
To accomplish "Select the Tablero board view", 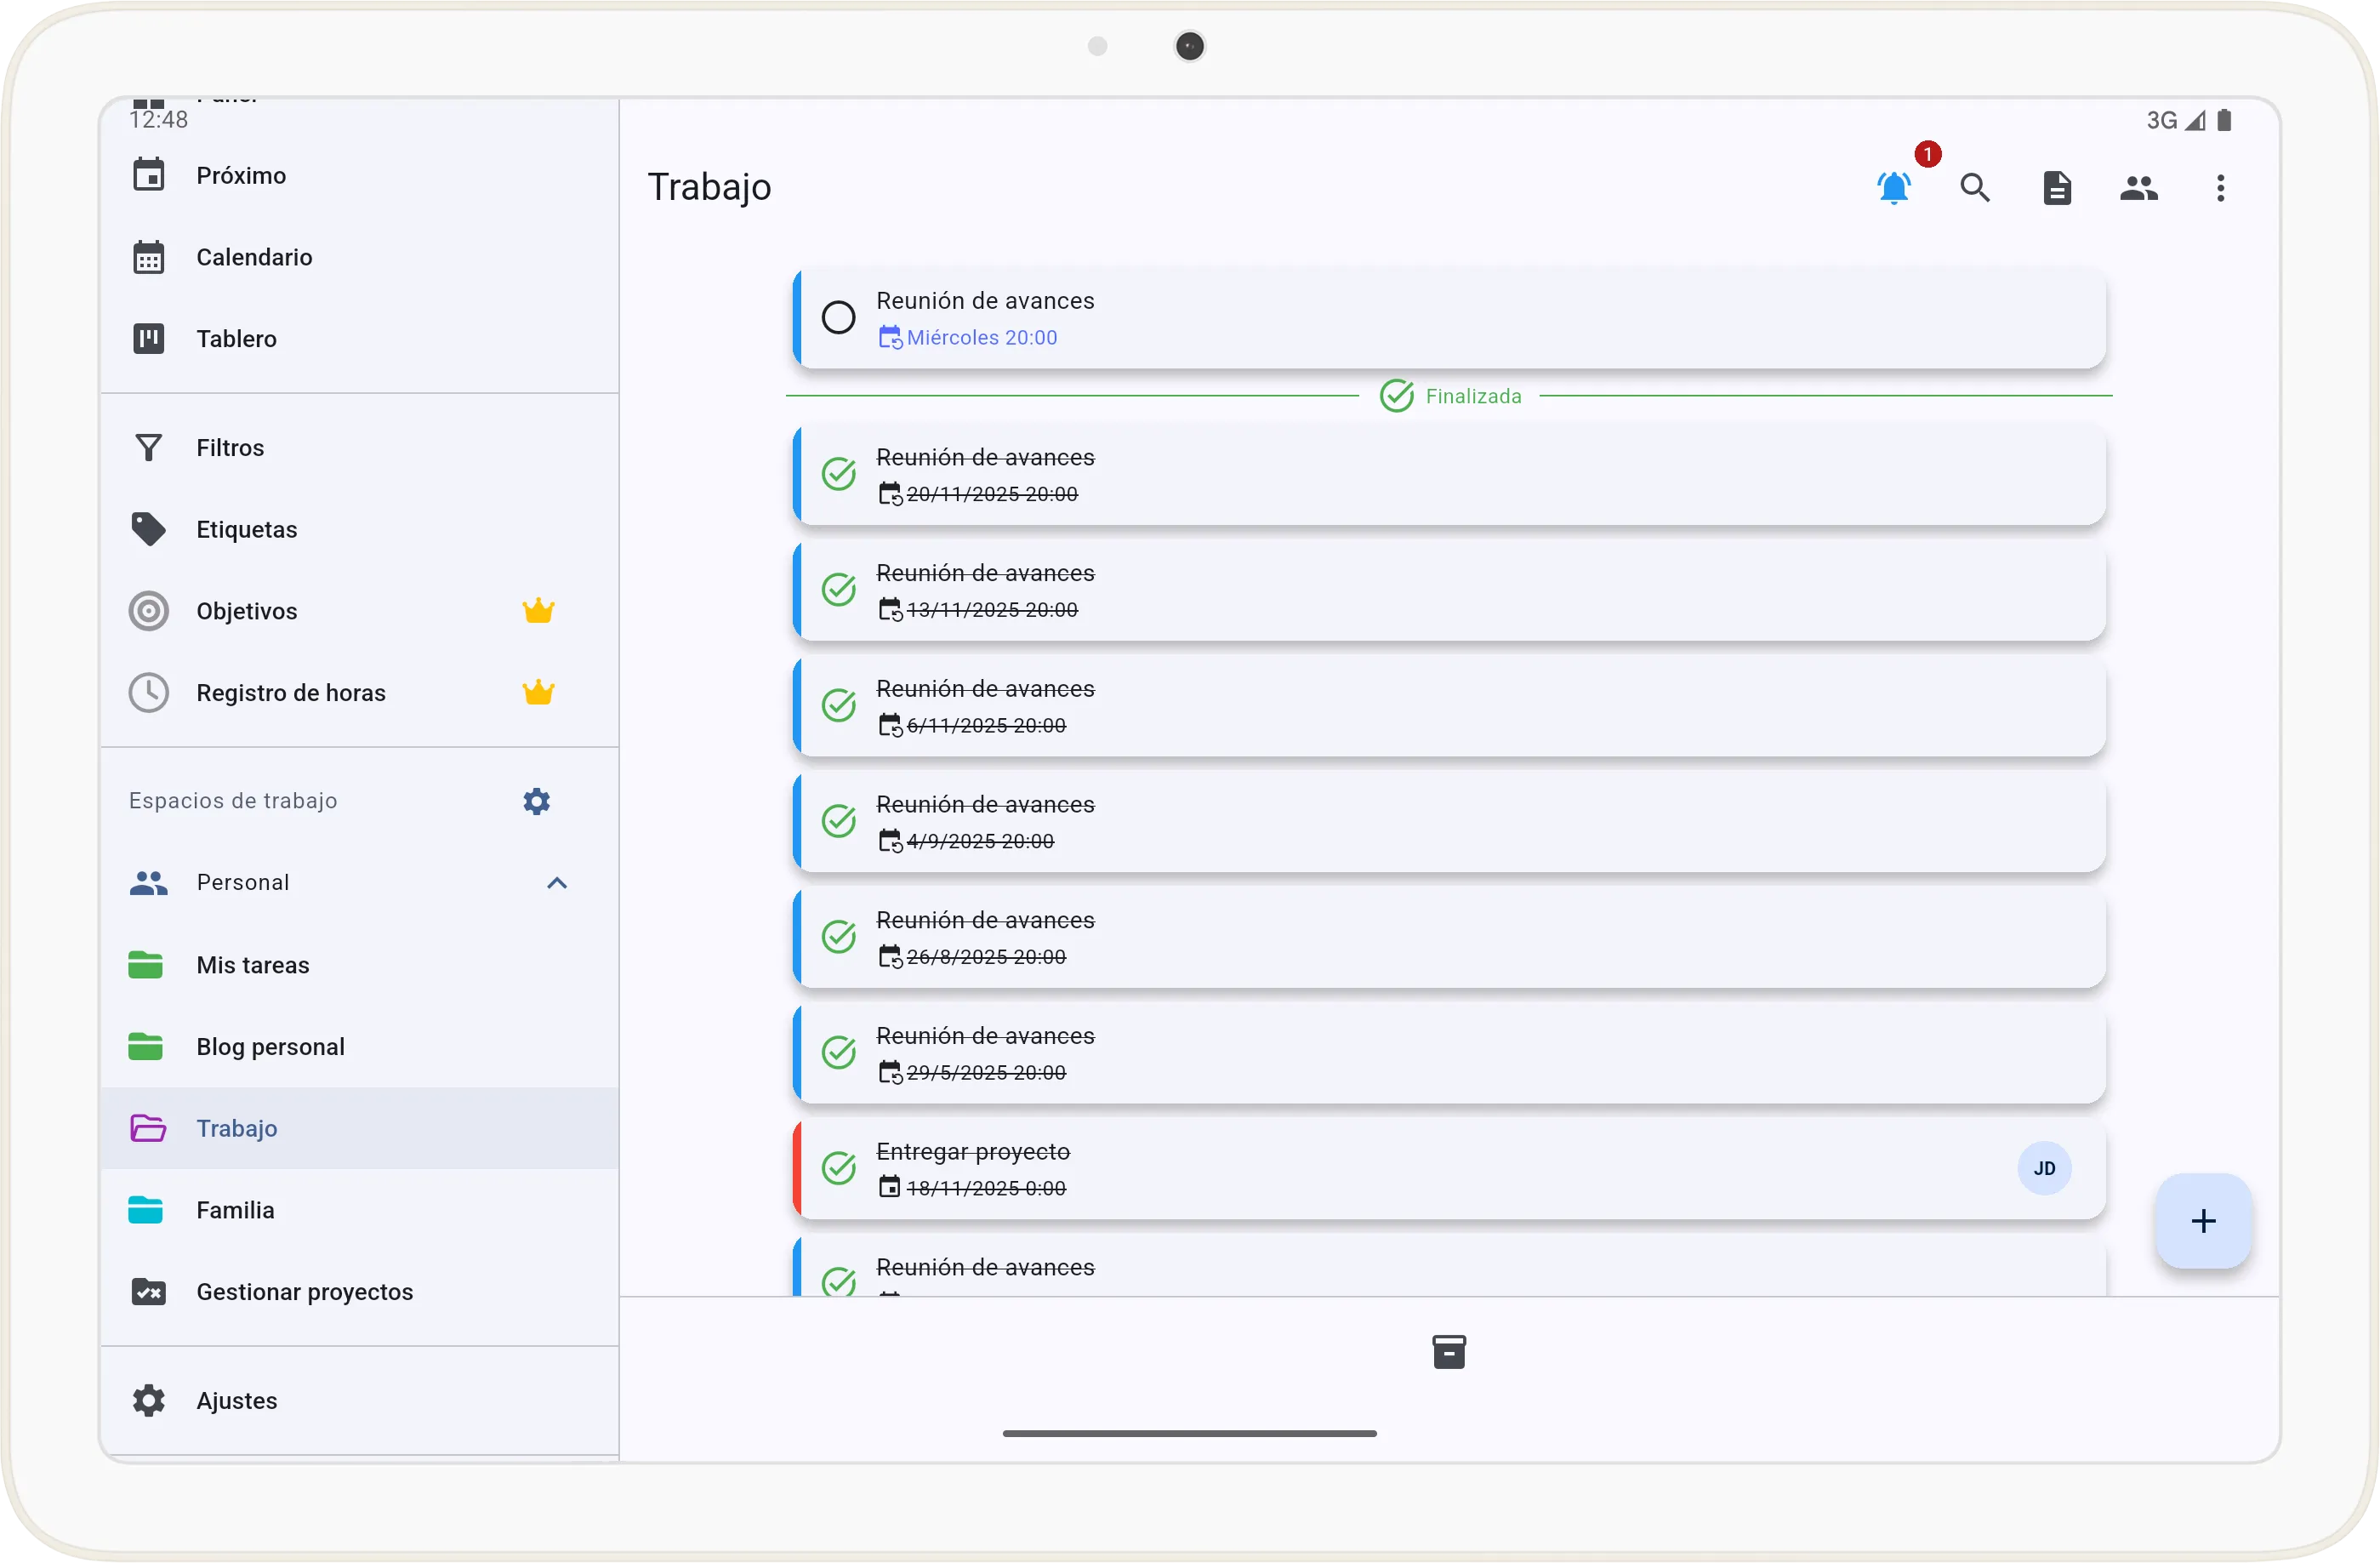I will tap(236, 338).
